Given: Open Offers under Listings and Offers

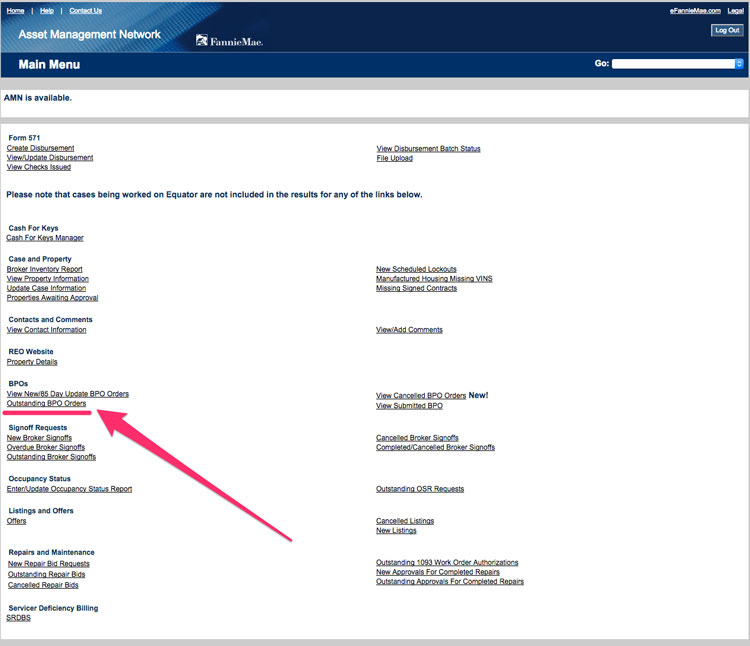Looking at the screenshot, I should tap(16, 521).
